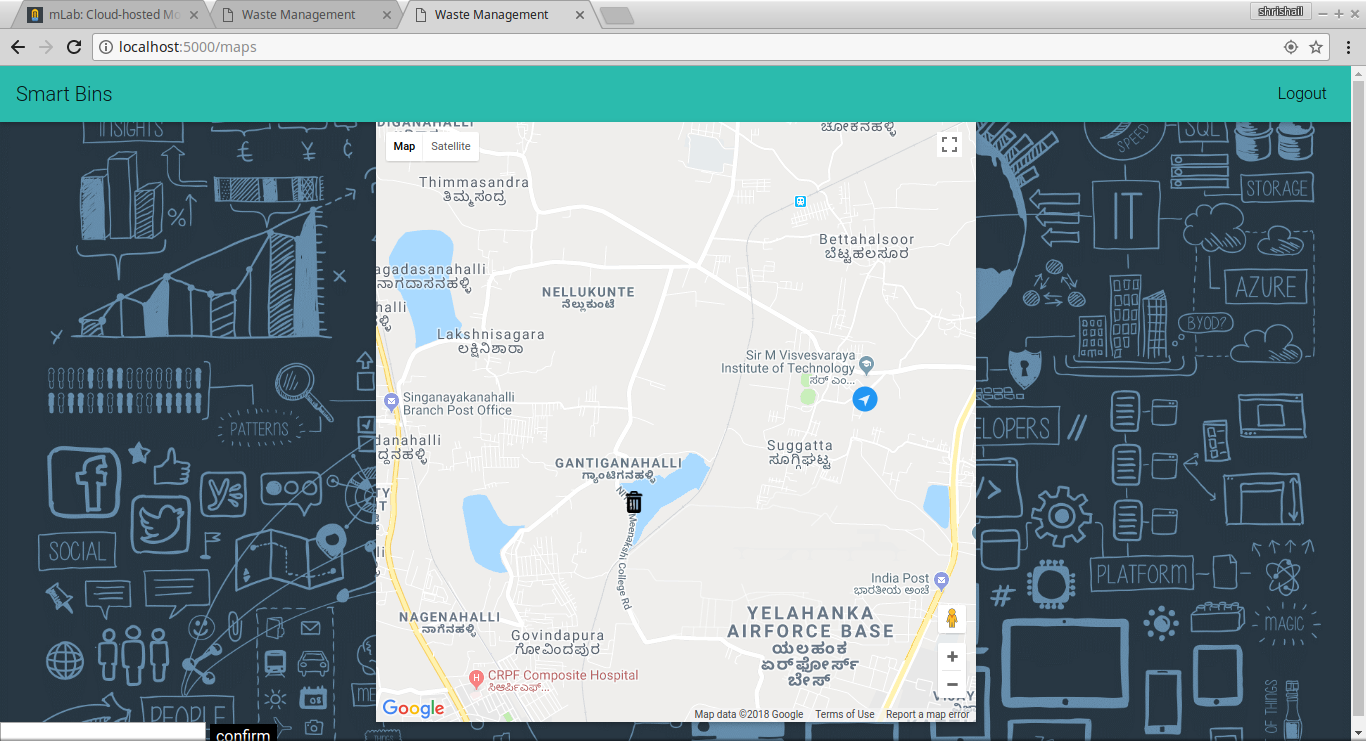Image resolution: width=1366 pixels, height=741 pixels.
Task: Click the input field beside confirm
Action: 102,732
